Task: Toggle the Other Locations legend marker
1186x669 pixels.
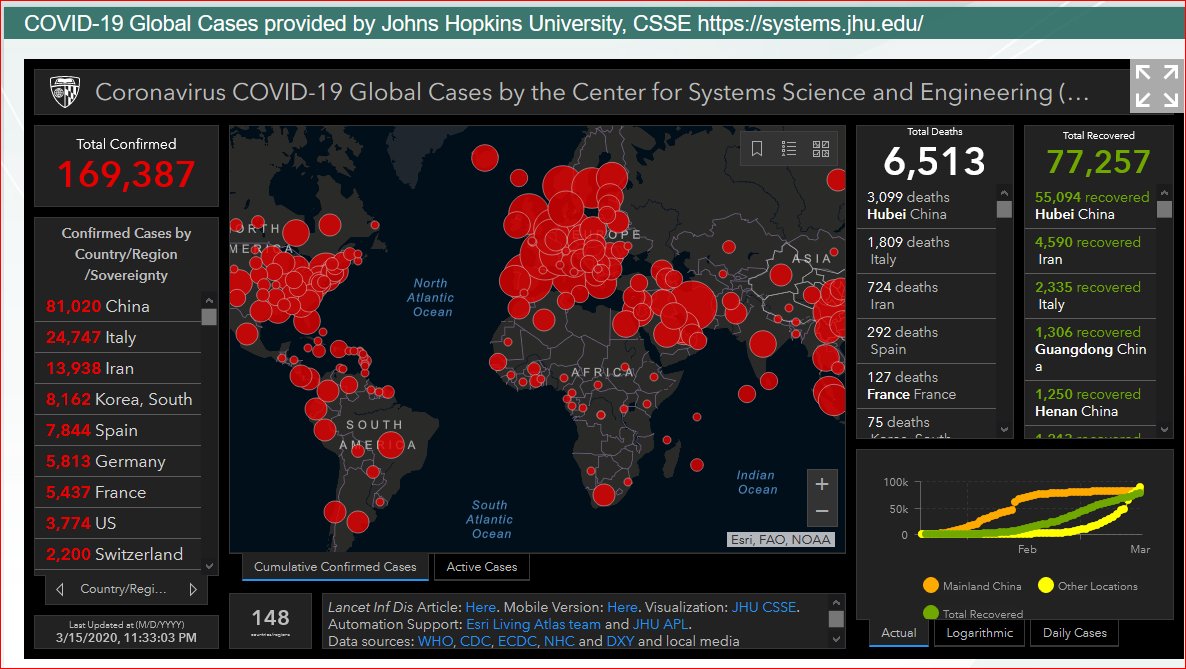Action: point(1046,585)
